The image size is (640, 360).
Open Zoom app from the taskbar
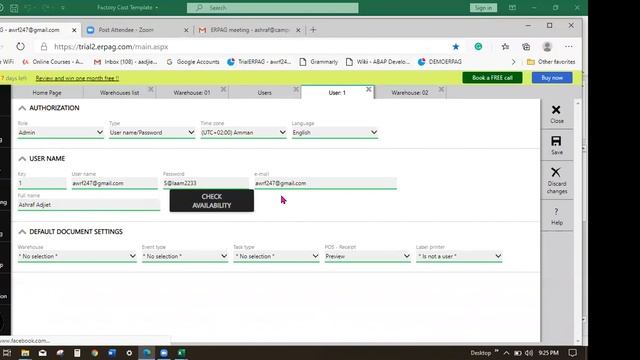[x=164, y=353]
